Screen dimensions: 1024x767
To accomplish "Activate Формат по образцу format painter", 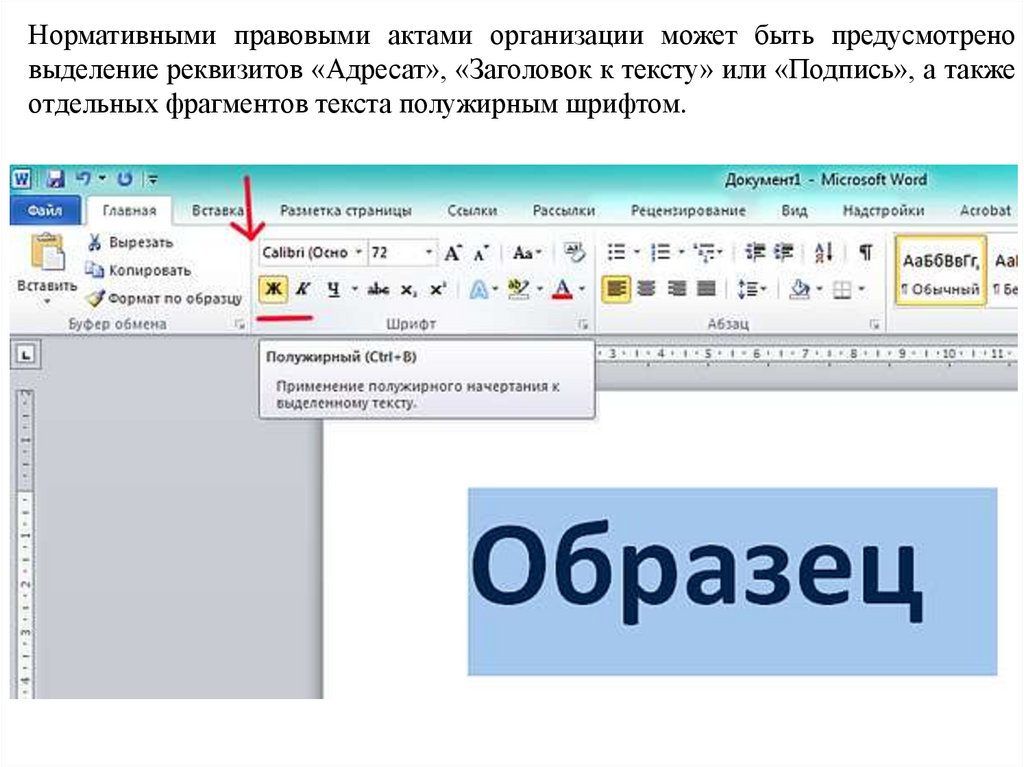I will 163,299.
